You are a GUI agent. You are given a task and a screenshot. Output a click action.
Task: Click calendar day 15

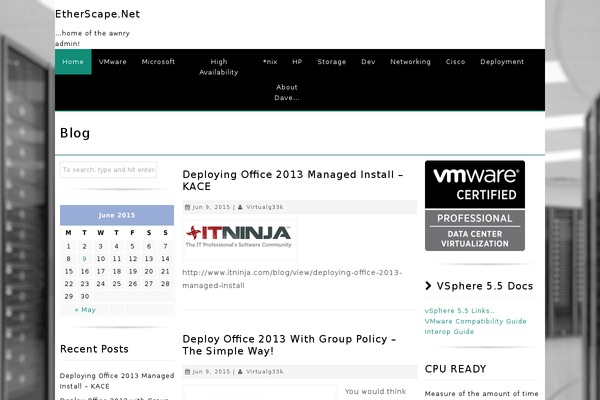pyautogui.click(x=68, y=271)
